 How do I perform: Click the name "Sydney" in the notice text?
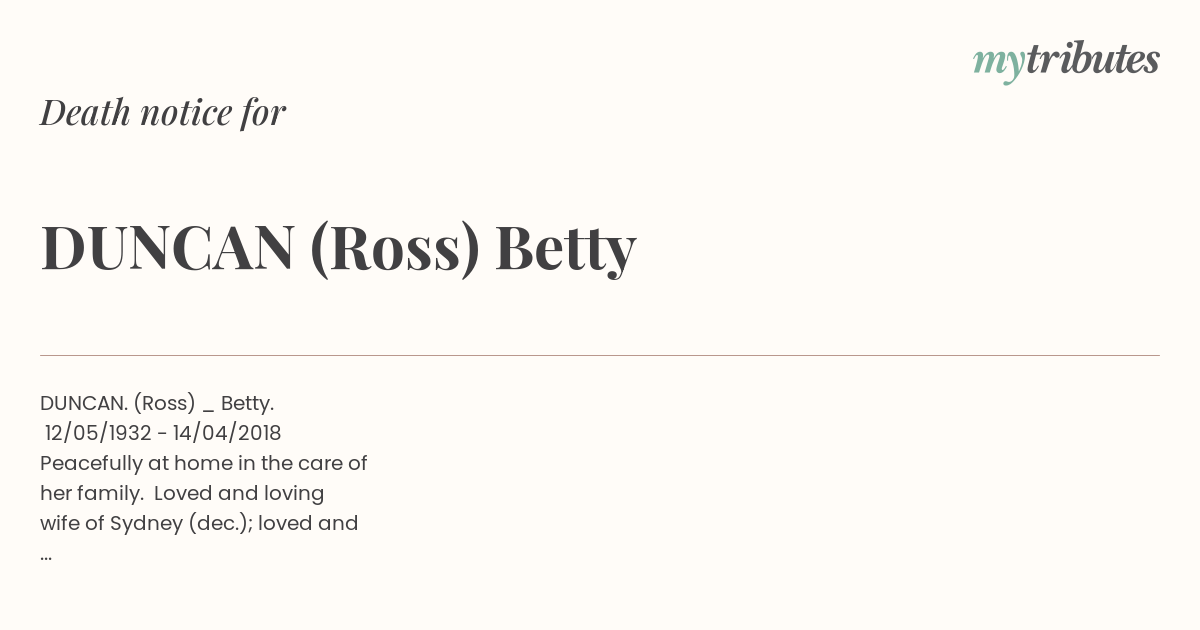click(146, 524)
